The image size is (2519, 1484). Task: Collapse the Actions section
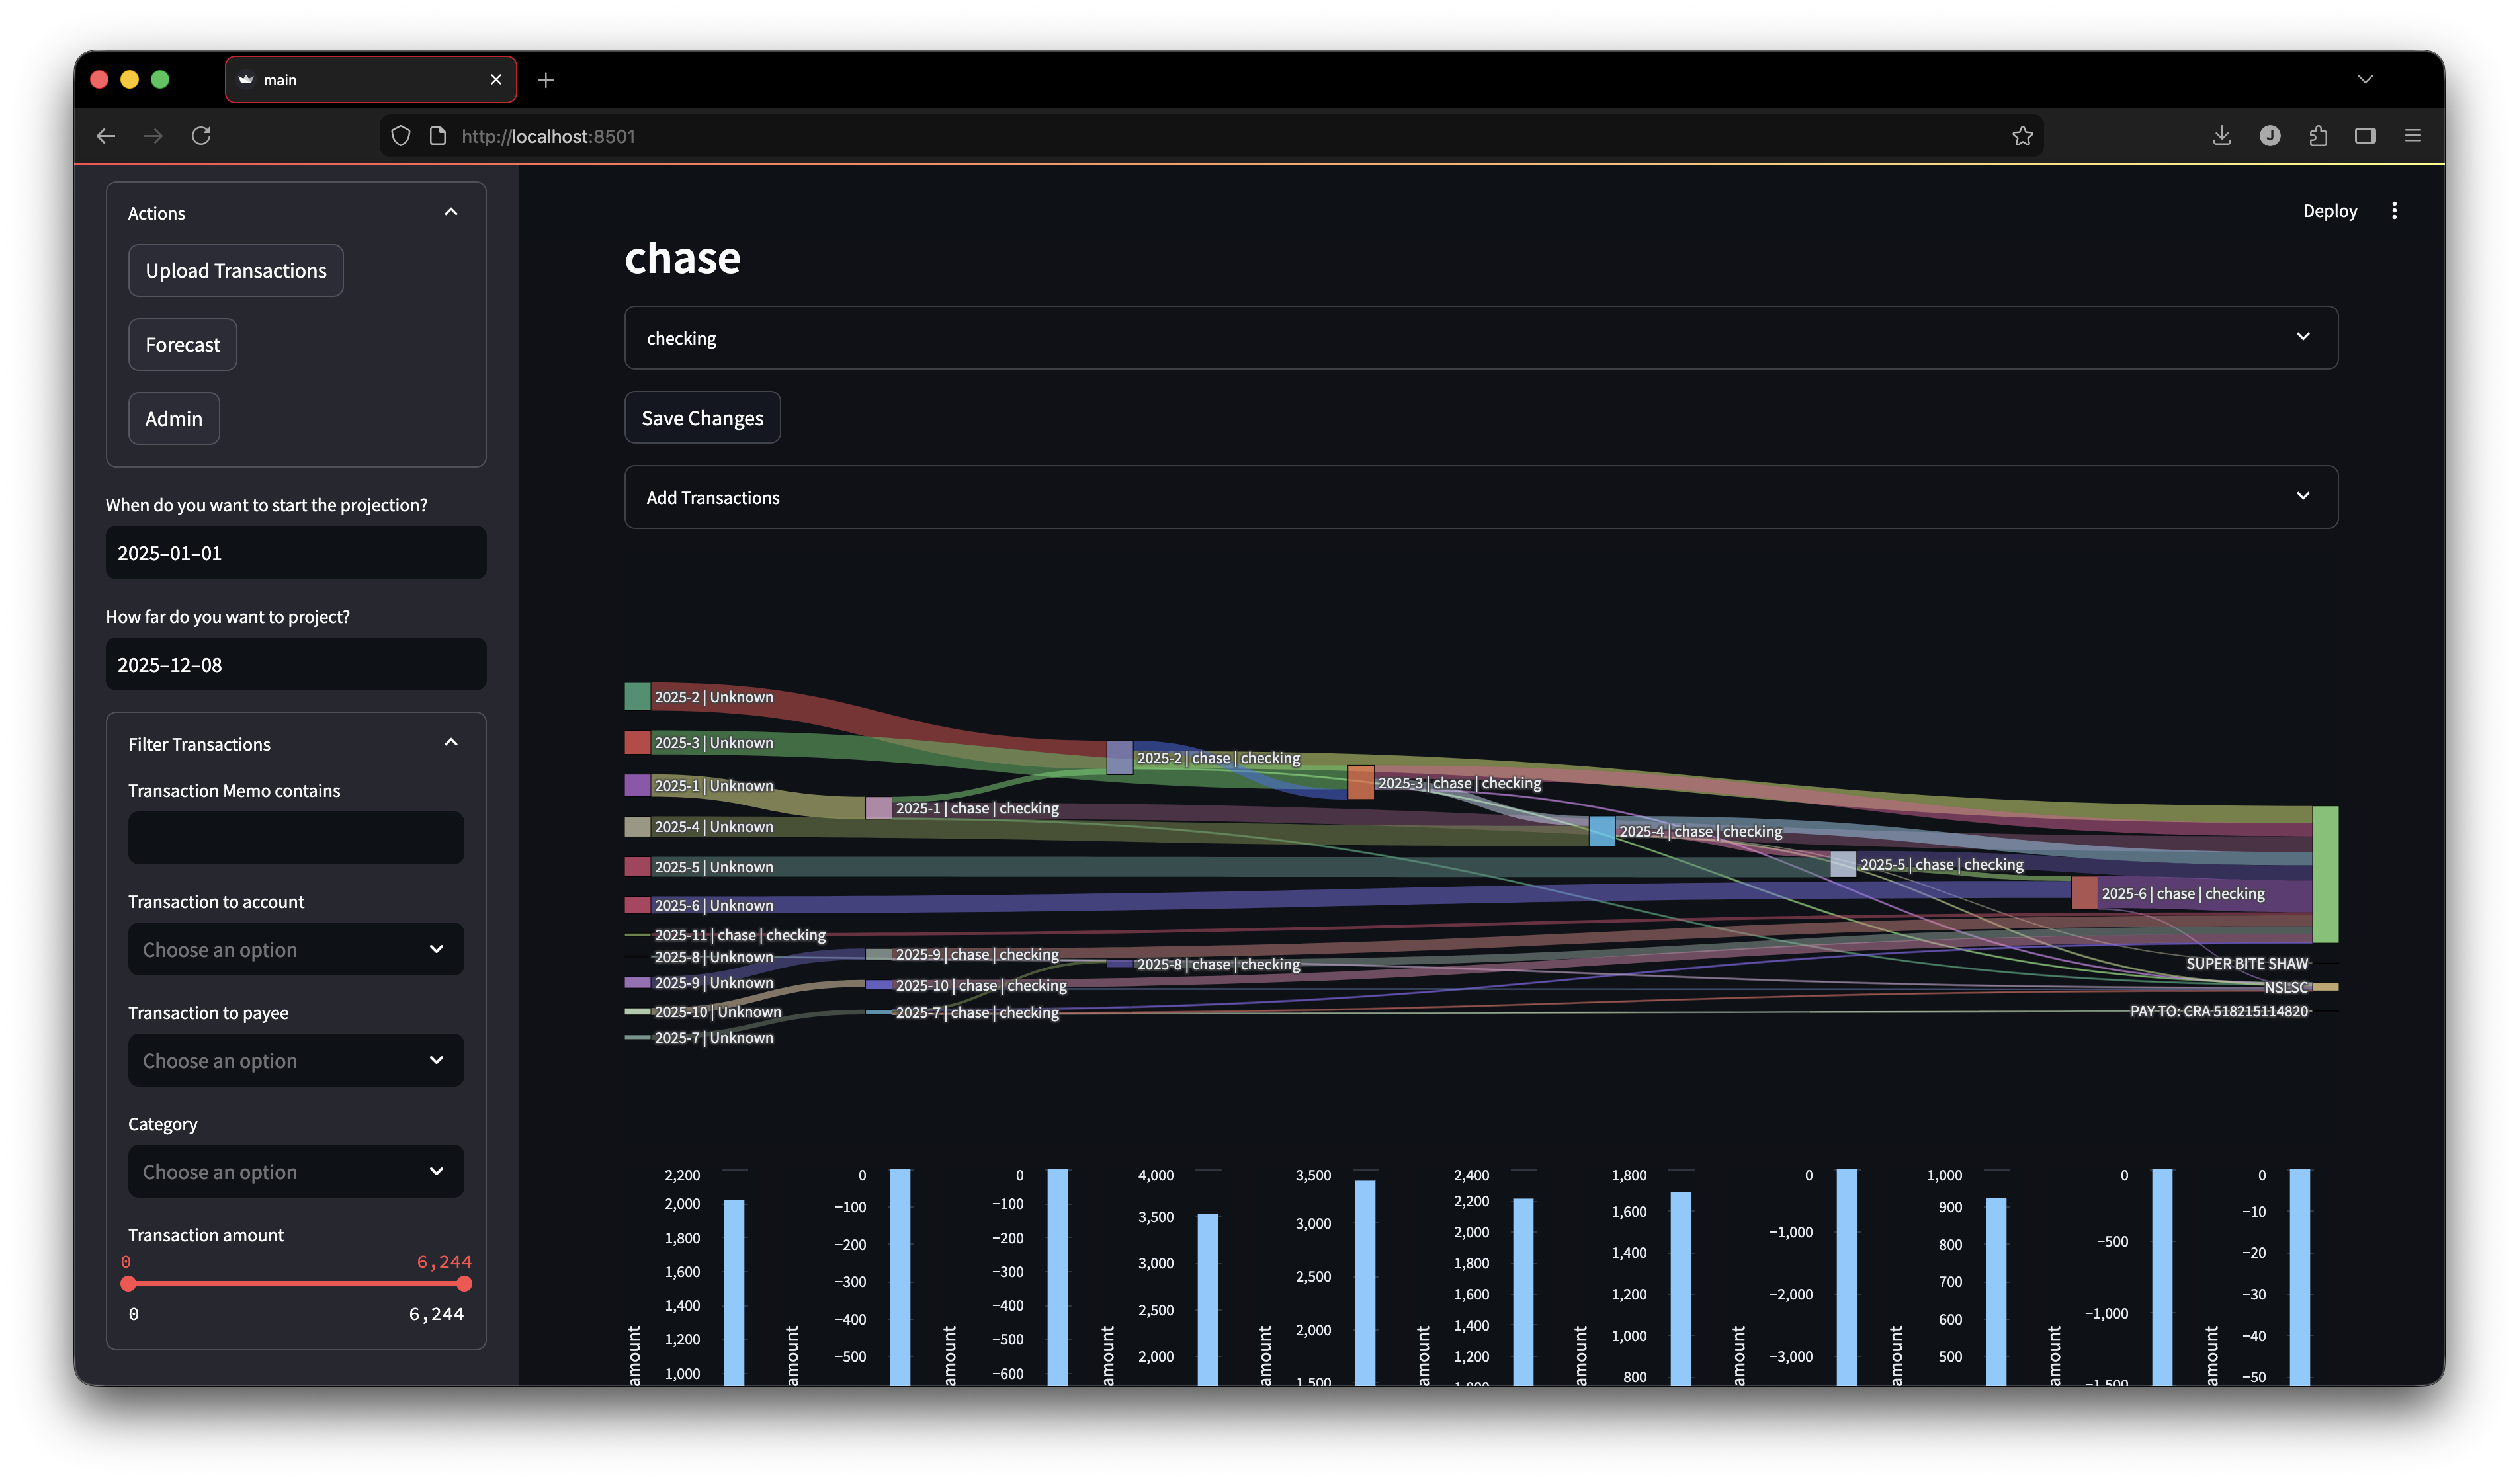coord(450,212)
